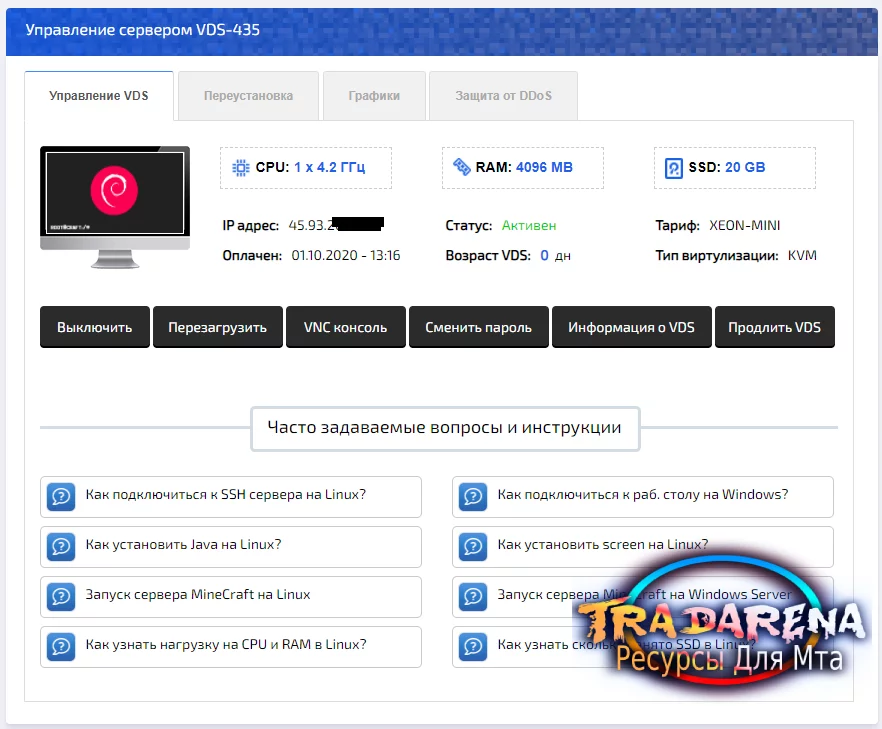
Task: Open the VNC консоль
Action: coord(345,327)
